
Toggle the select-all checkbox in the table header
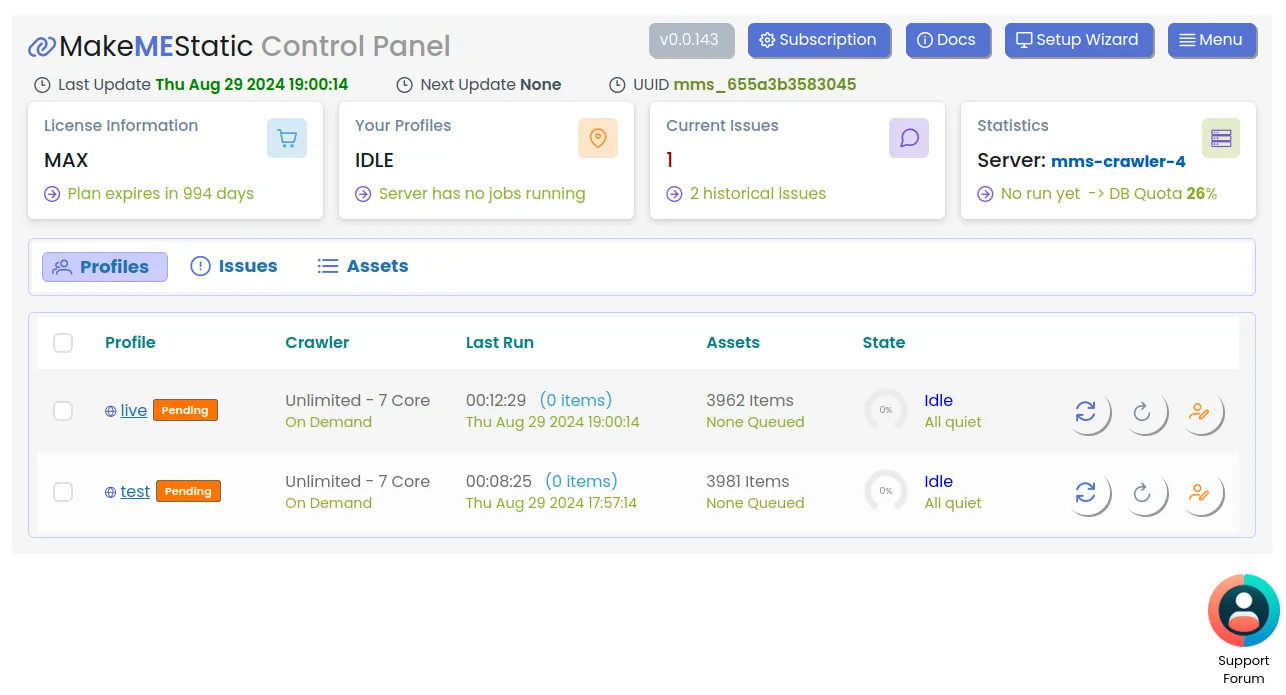(x=63, y=343)
